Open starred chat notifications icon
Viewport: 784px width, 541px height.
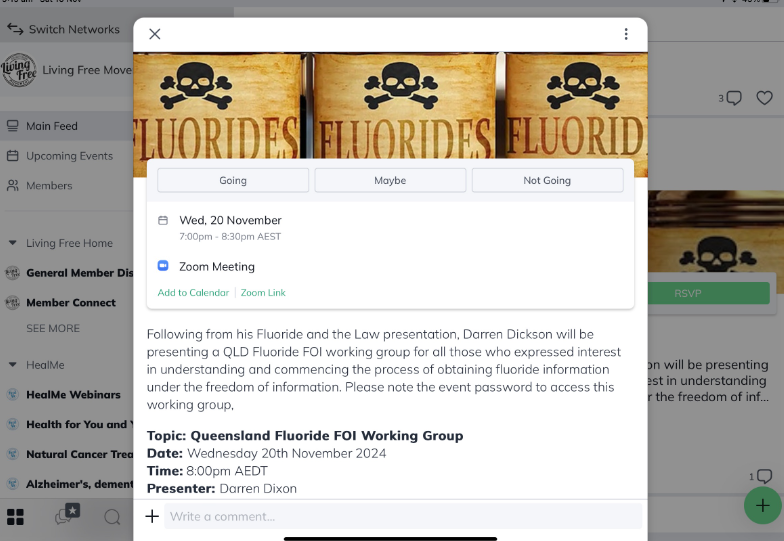click(x=67, y=514)
